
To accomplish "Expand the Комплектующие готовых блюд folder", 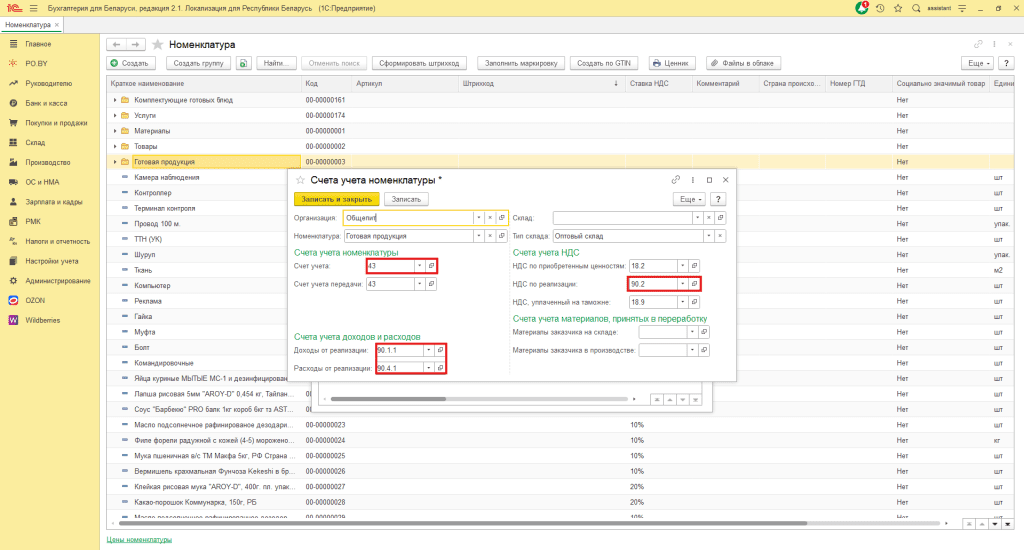I will 115,100.
